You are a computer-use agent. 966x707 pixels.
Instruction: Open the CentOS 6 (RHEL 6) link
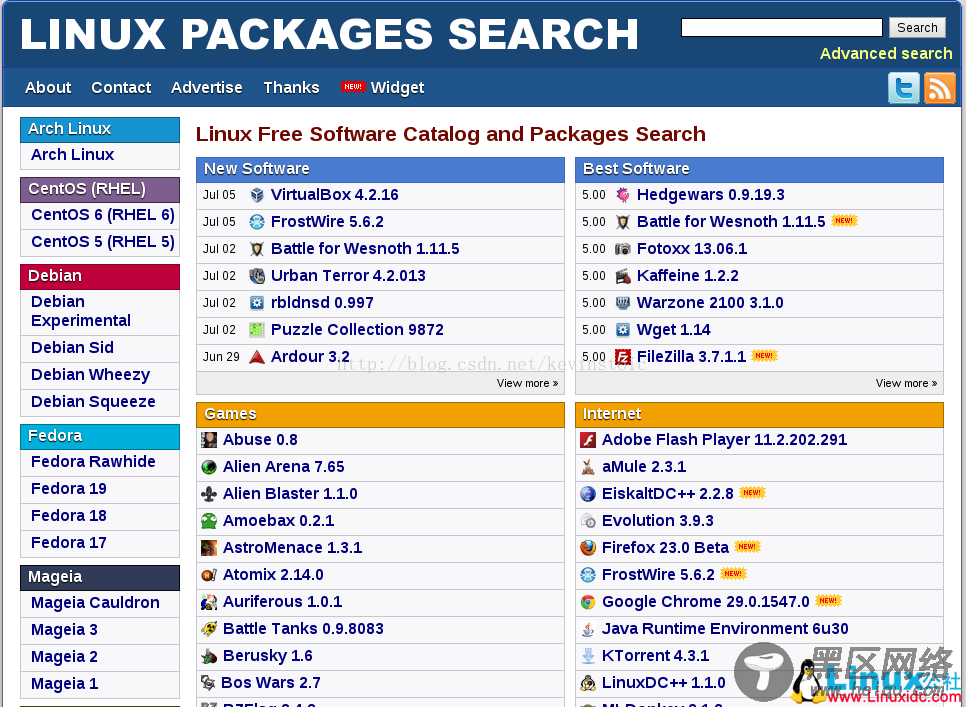(103, 215)
